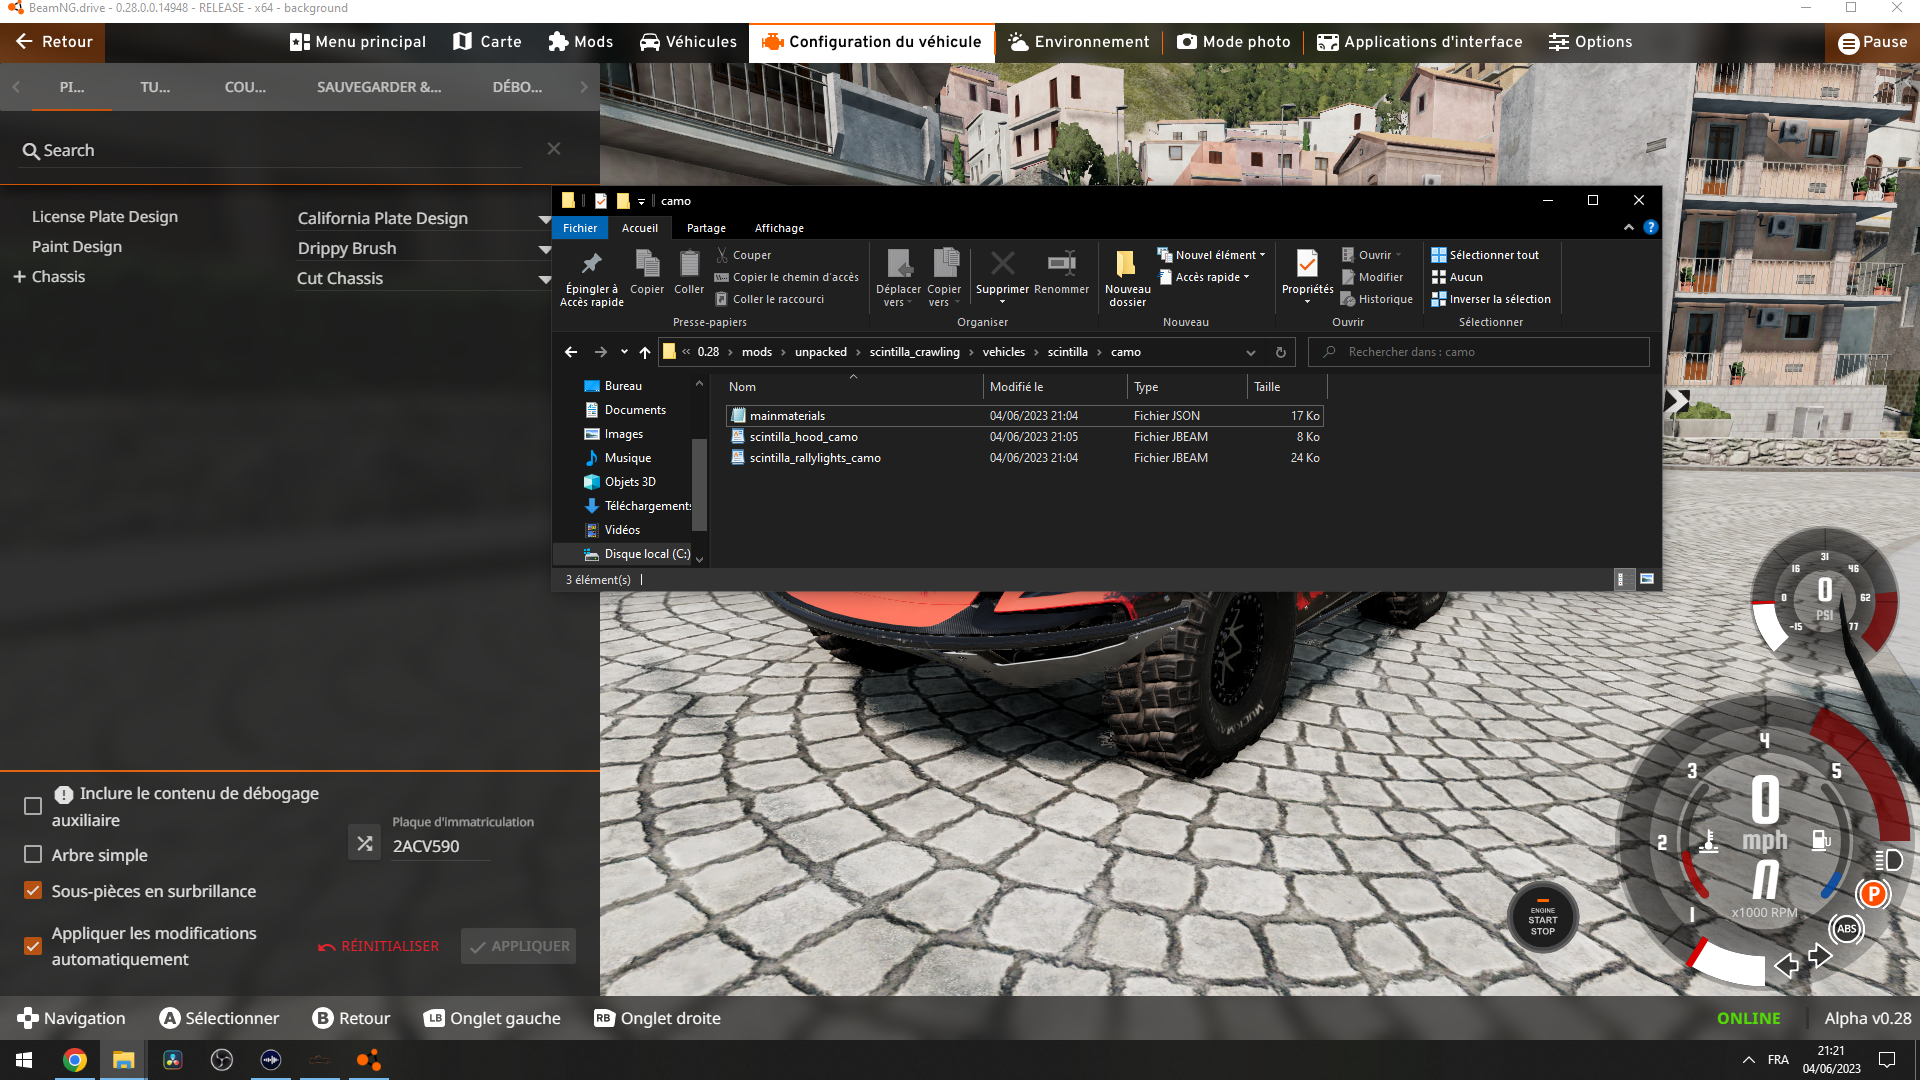Click the Renommer icon in ribbon
The image size is (1920, 1080).
pos(1061,264)
